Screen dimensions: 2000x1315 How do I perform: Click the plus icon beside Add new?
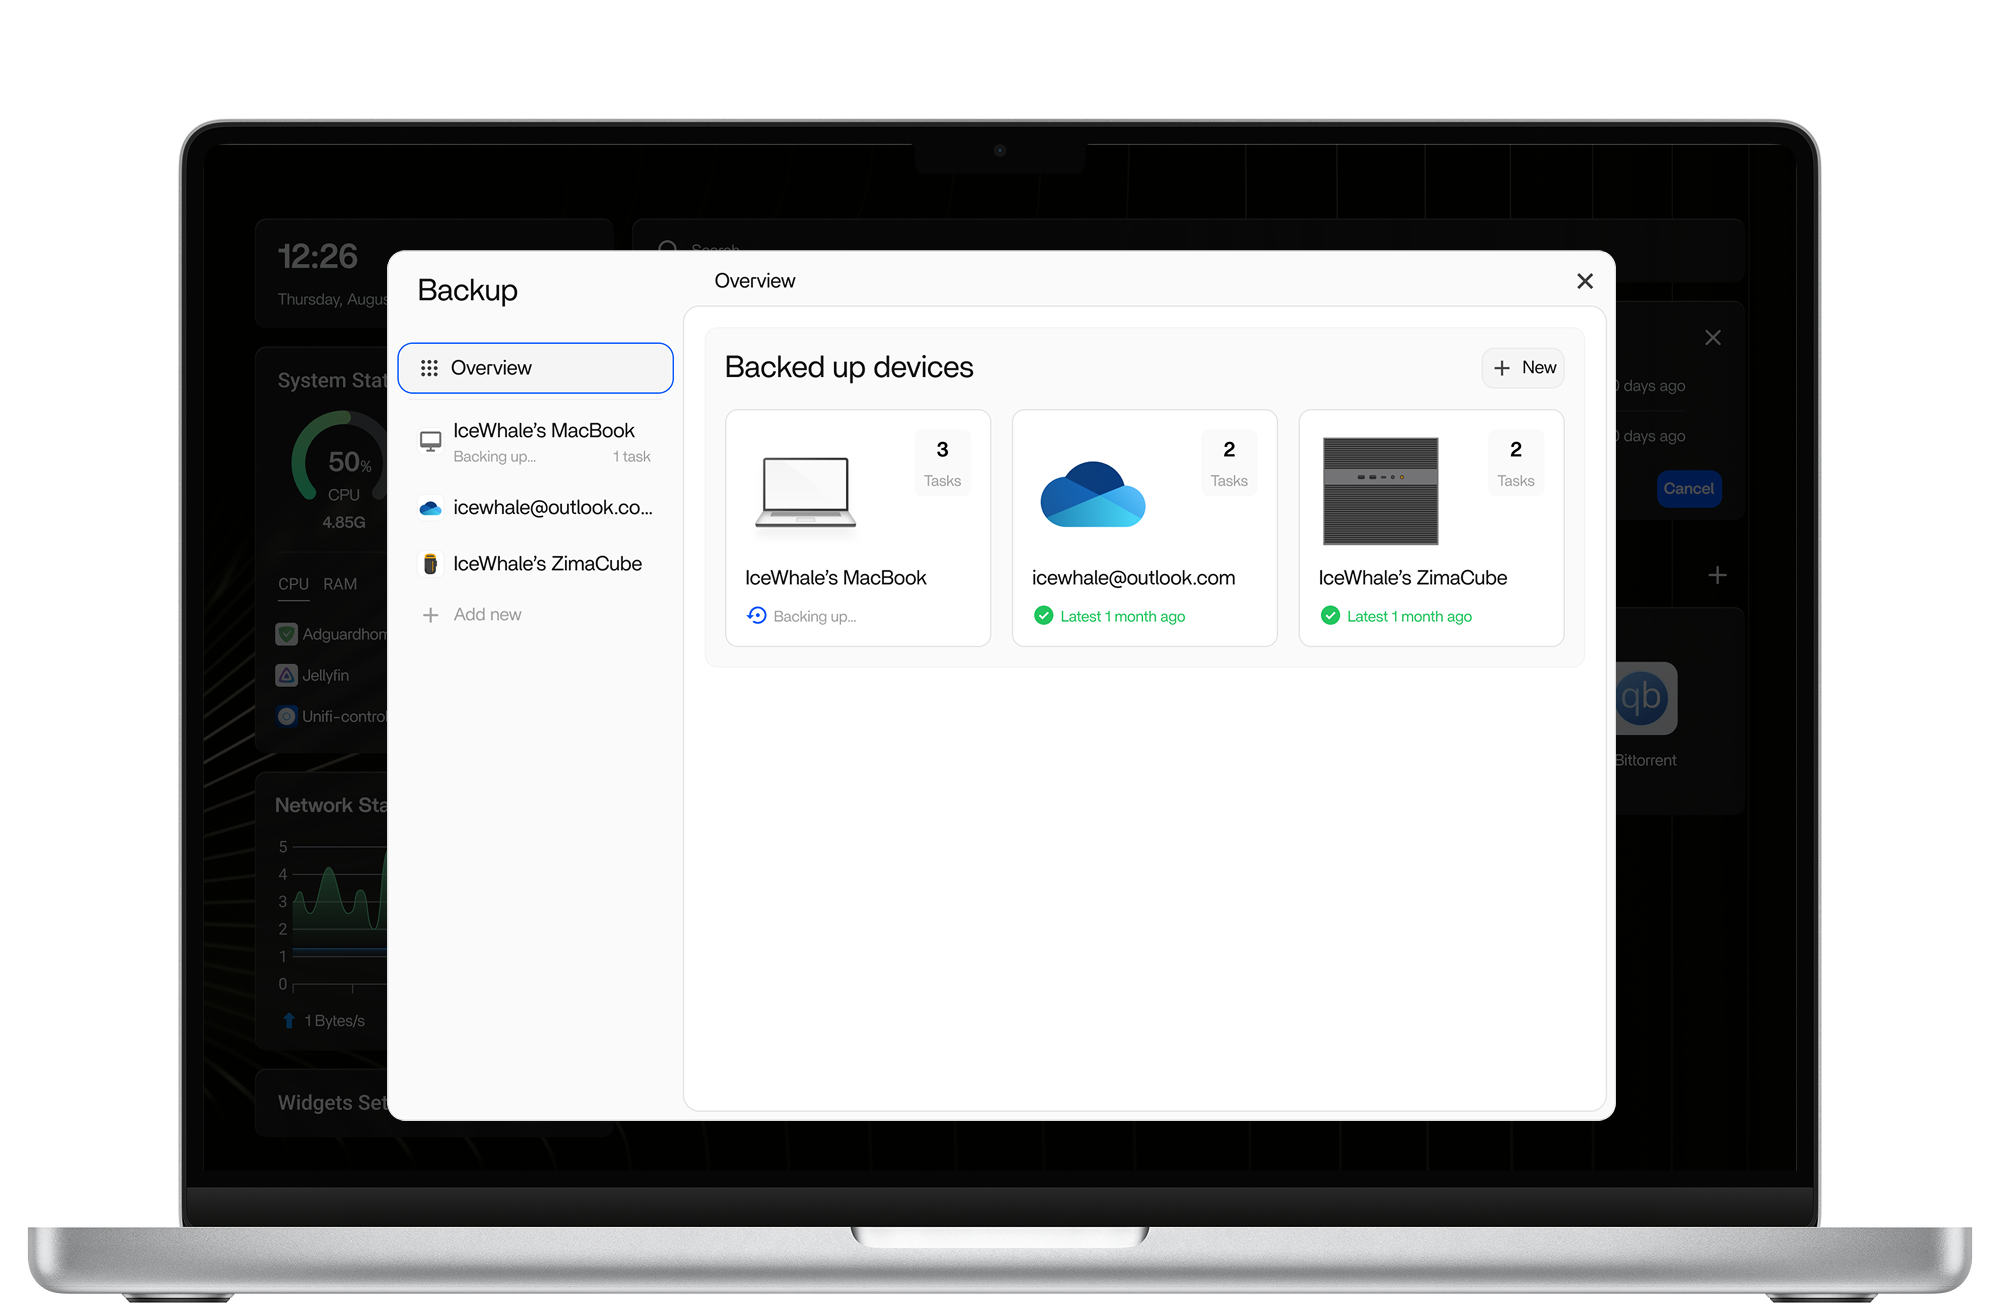pyautogui.click(x=430, y=615)
